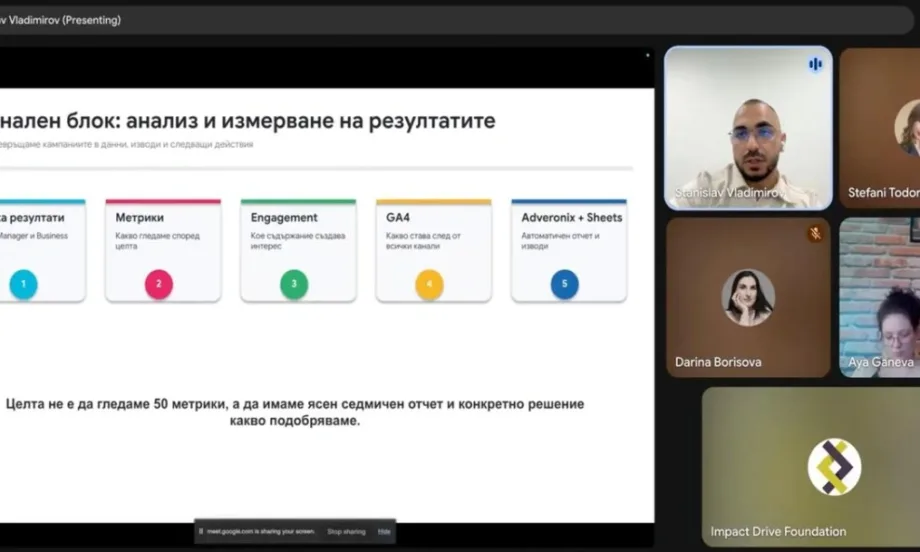The image size is (920, 552).
Task: Click the 'Stanislav Vladimirov' name label
Action: pyautogui.click(x=730, y=192)
